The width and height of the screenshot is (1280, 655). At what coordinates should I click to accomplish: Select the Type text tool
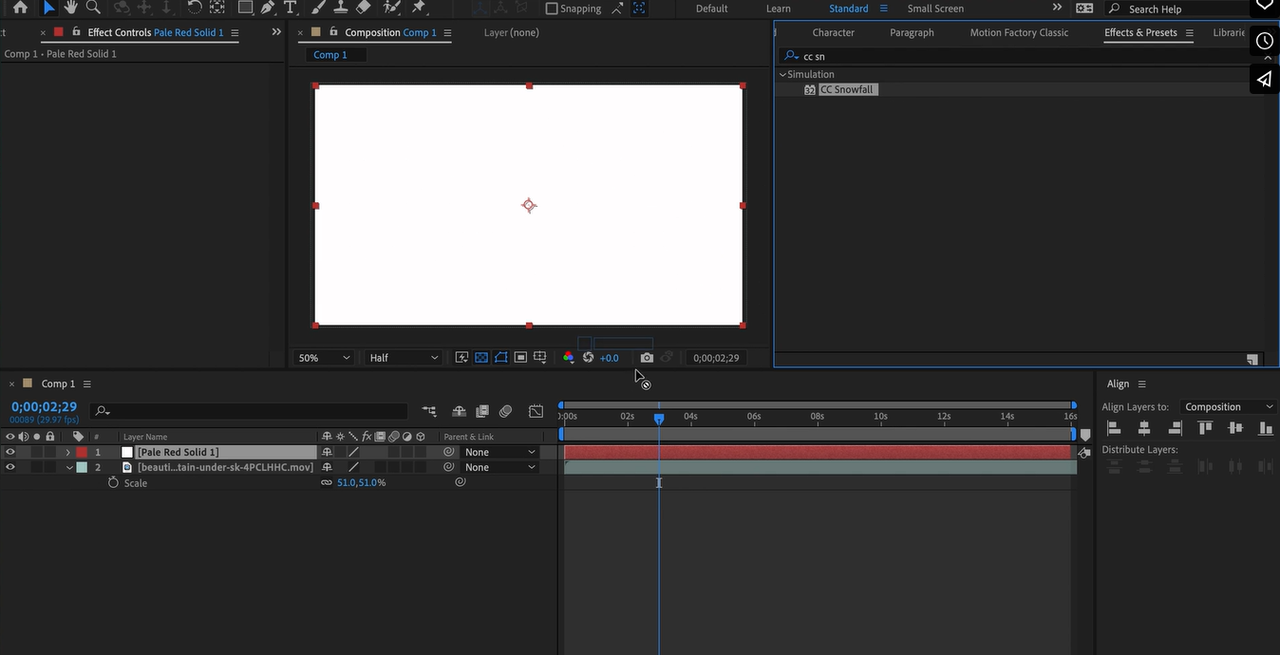pos(290,8)
